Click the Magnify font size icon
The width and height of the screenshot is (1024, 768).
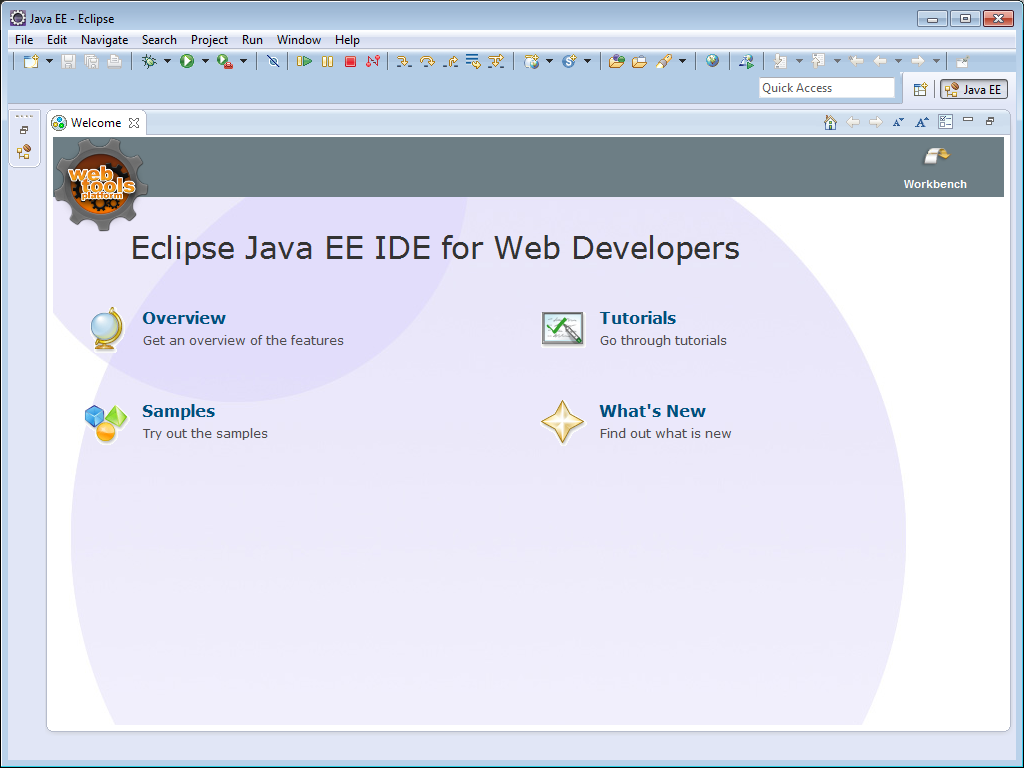coord(921,122)
